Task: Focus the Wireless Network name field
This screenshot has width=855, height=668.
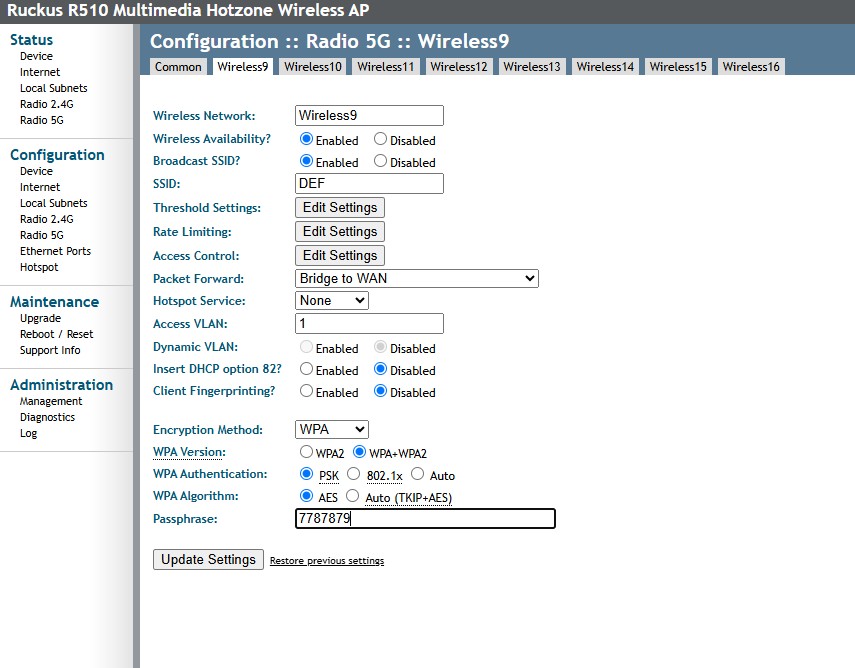Action: coord(369,116)
